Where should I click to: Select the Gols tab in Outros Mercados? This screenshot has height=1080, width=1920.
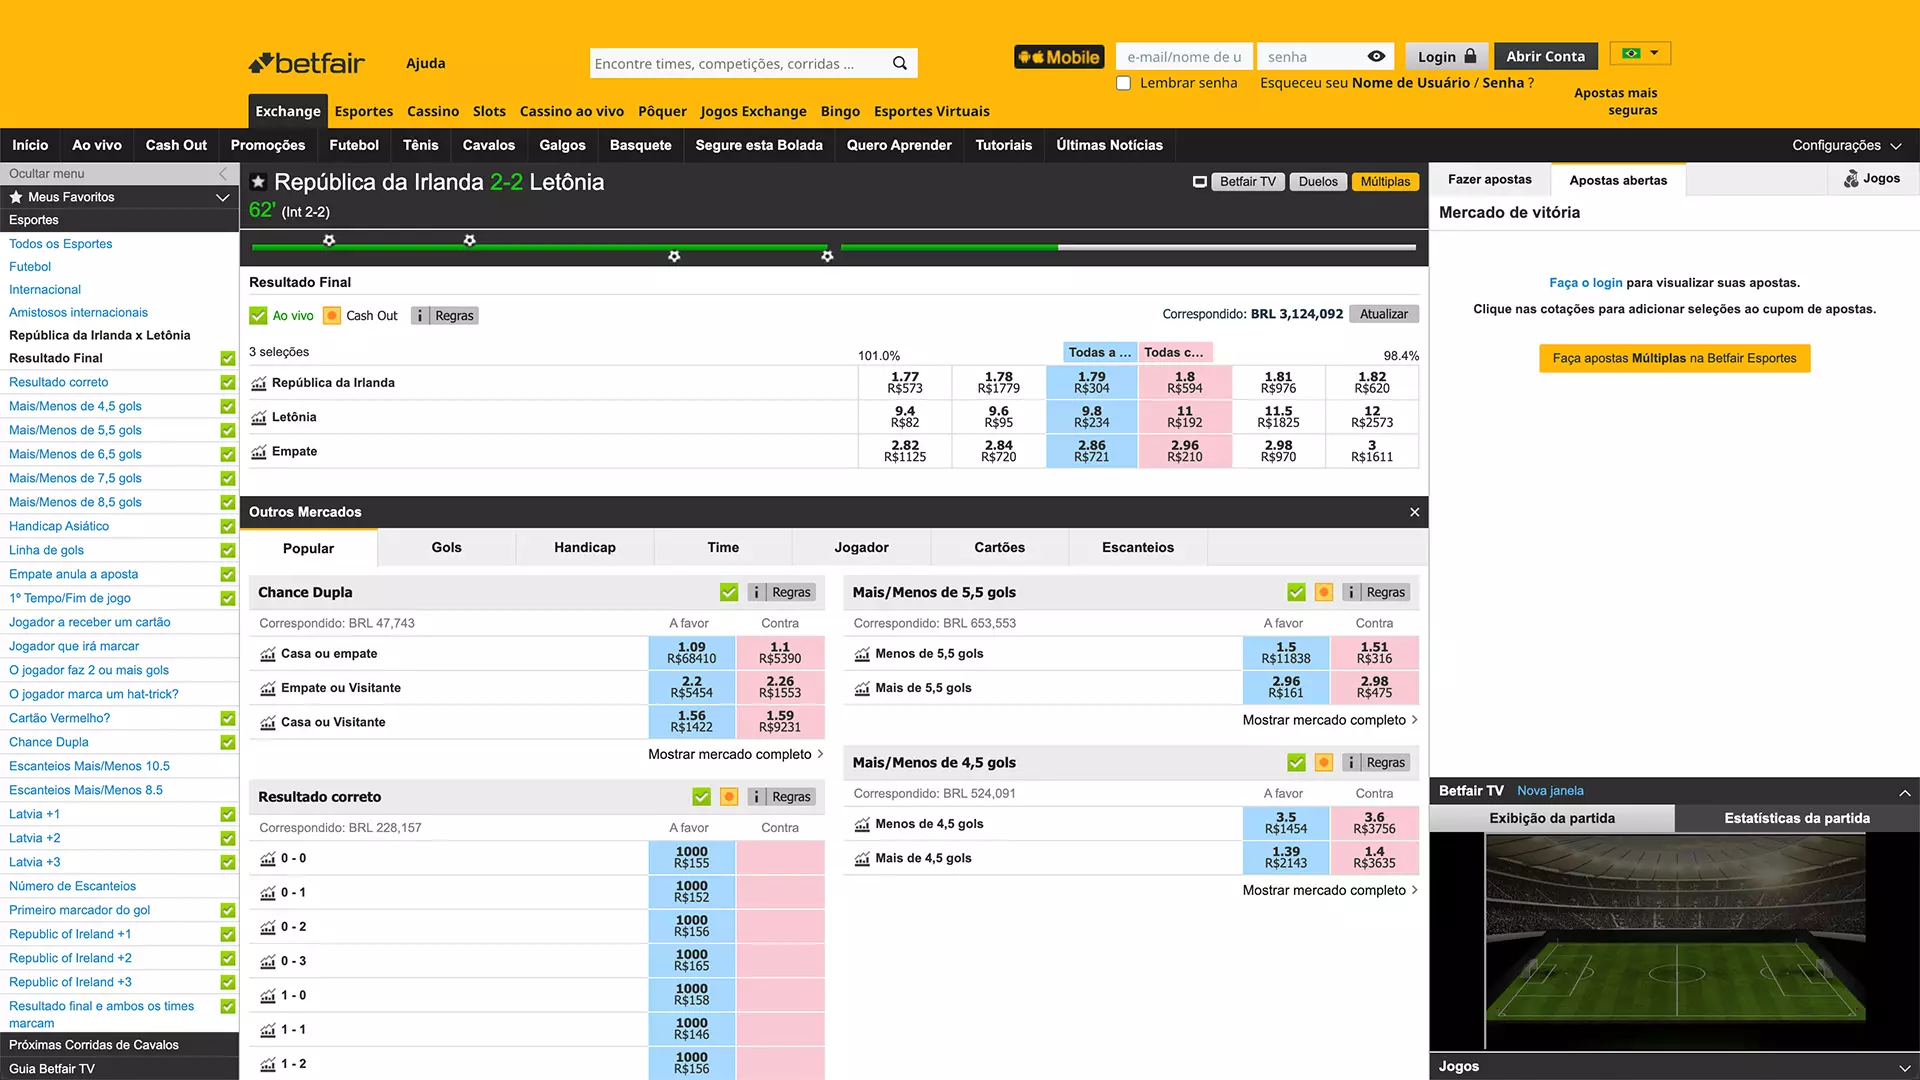point(446,546)
